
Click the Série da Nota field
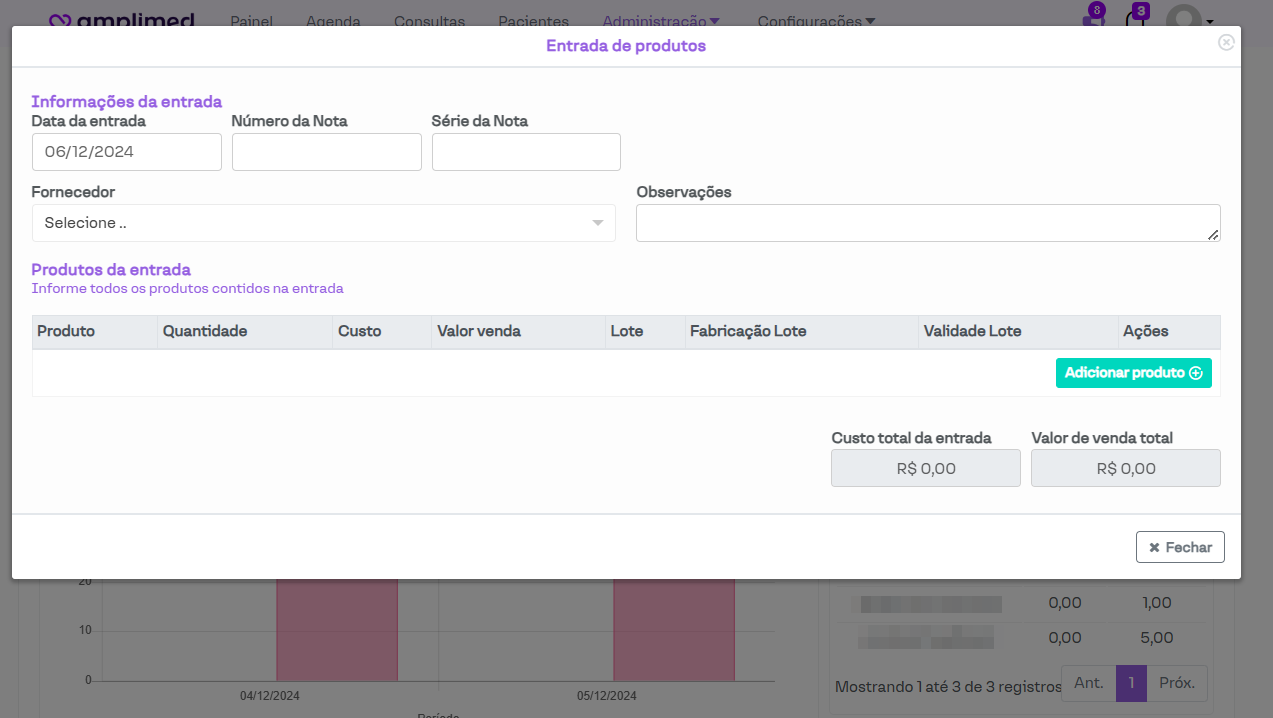526,152
